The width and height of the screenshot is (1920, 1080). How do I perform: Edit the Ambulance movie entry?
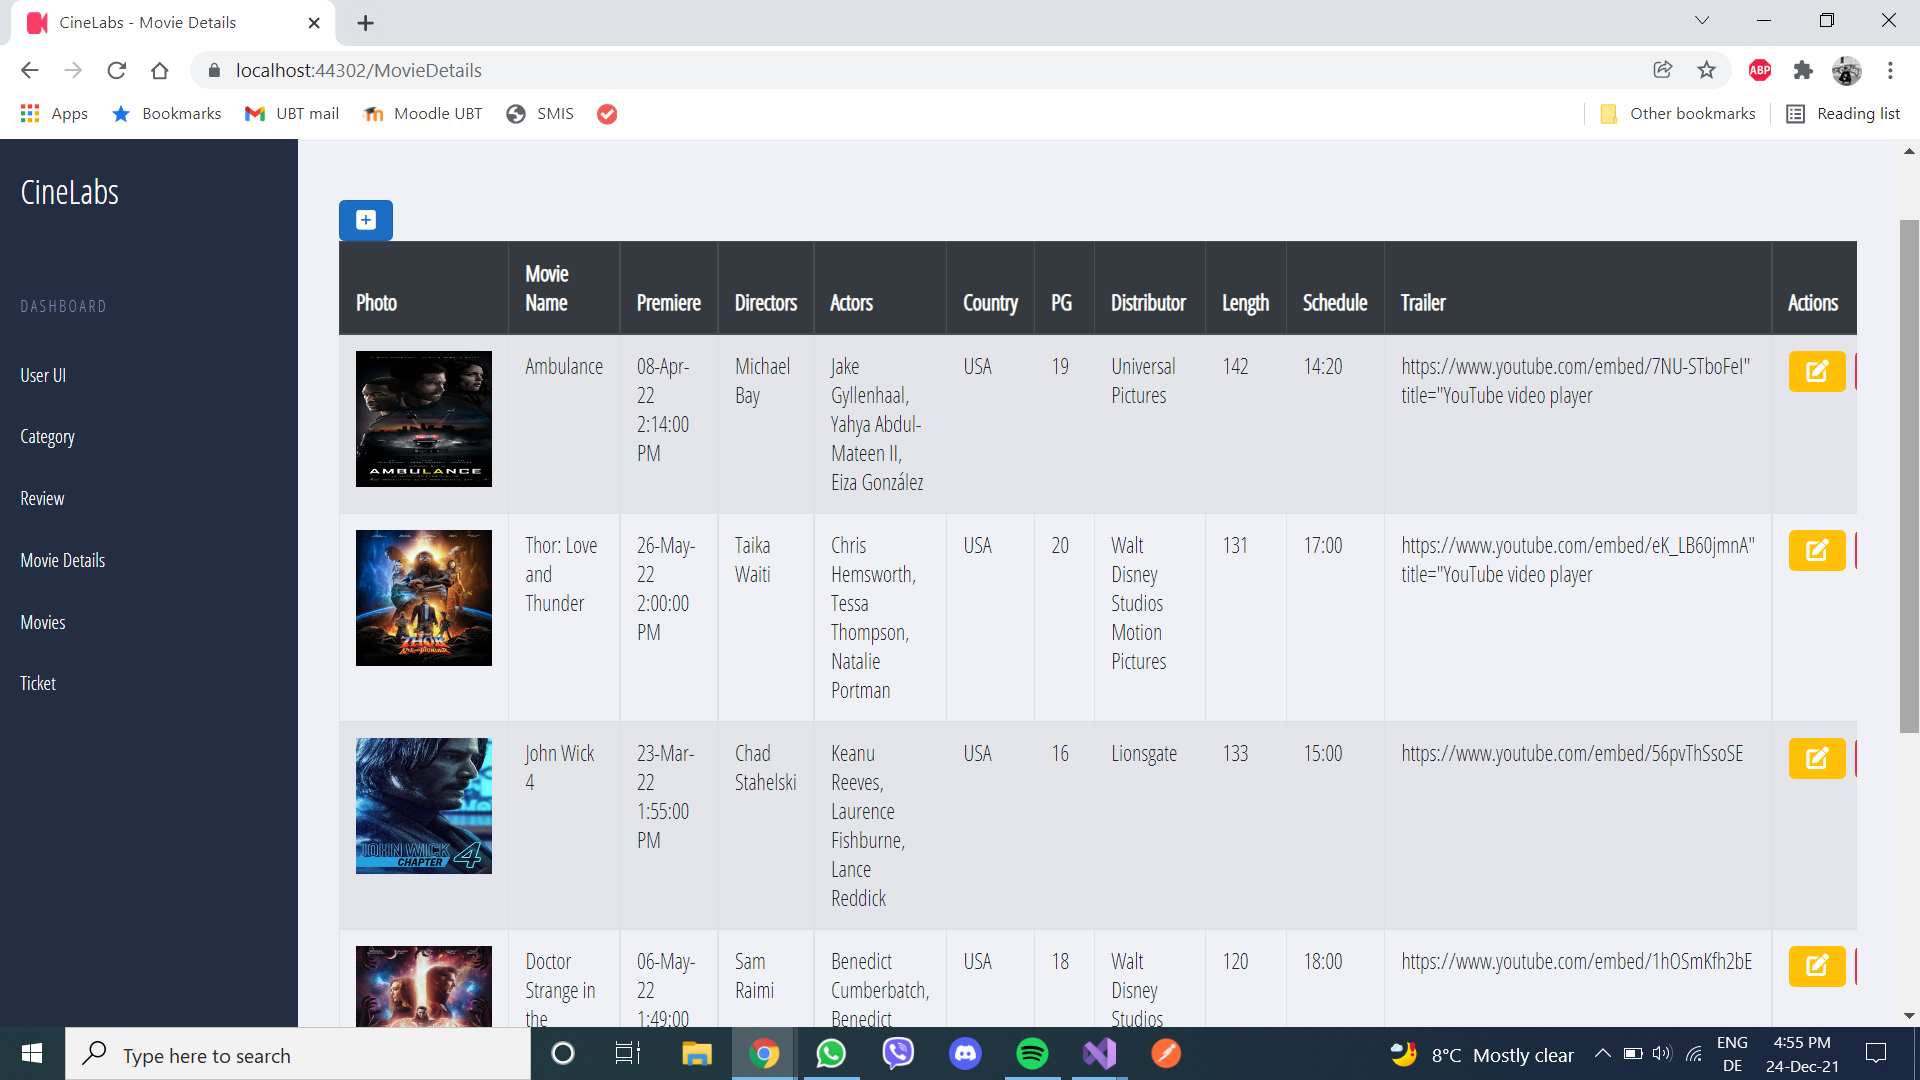pyautogui.click(x=1816, y=371)
